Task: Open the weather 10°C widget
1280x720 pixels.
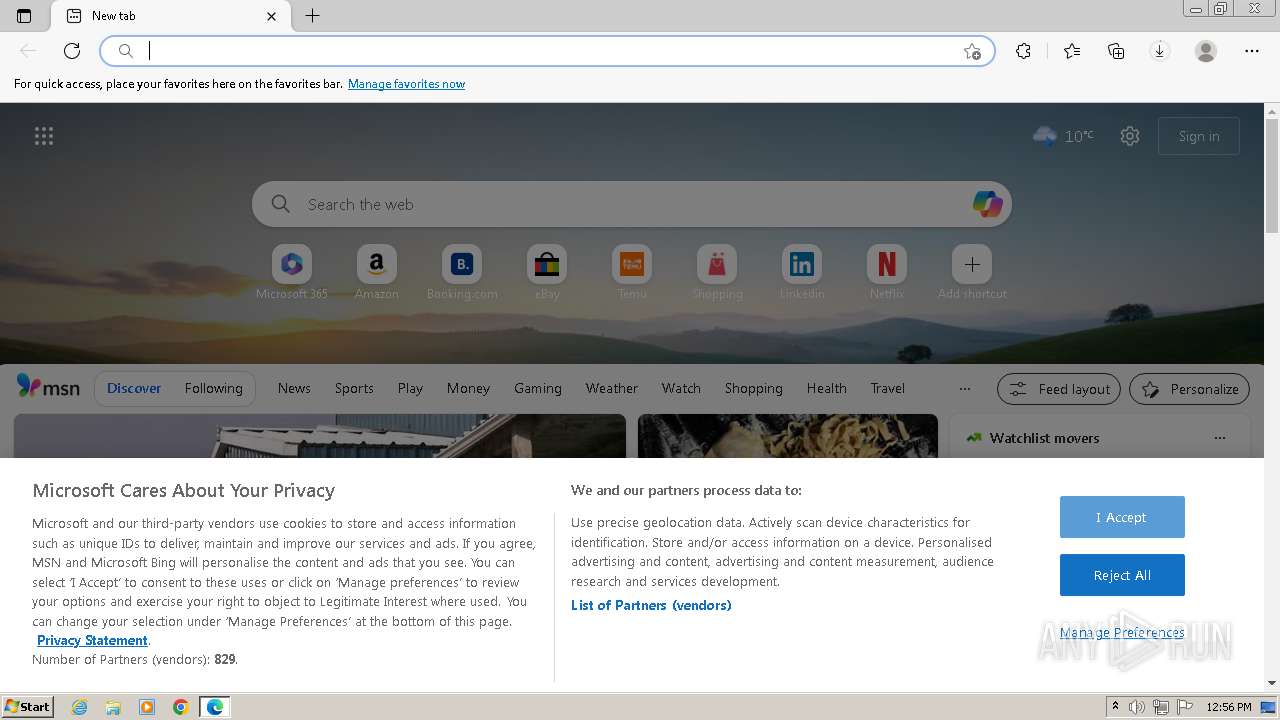Action: coord(1063,136)
